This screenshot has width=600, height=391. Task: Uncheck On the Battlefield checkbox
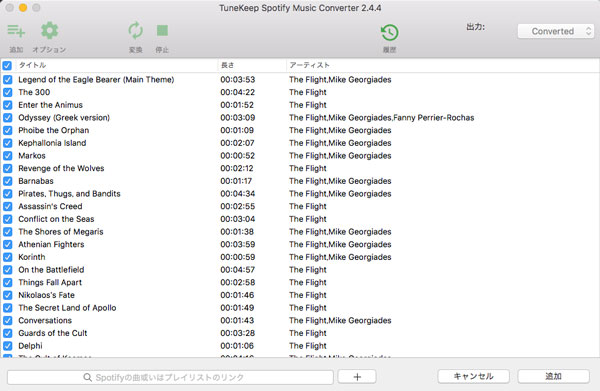[8, 270]
